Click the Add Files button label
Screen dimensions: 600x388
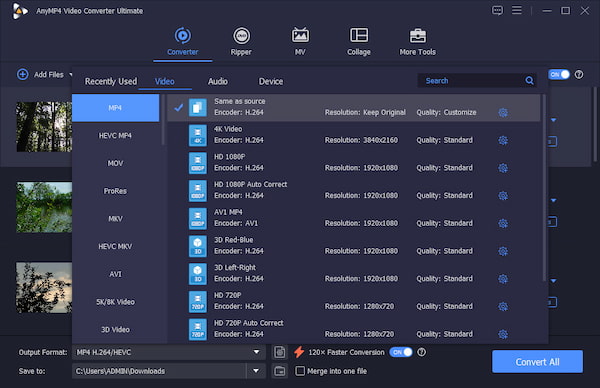49,75
